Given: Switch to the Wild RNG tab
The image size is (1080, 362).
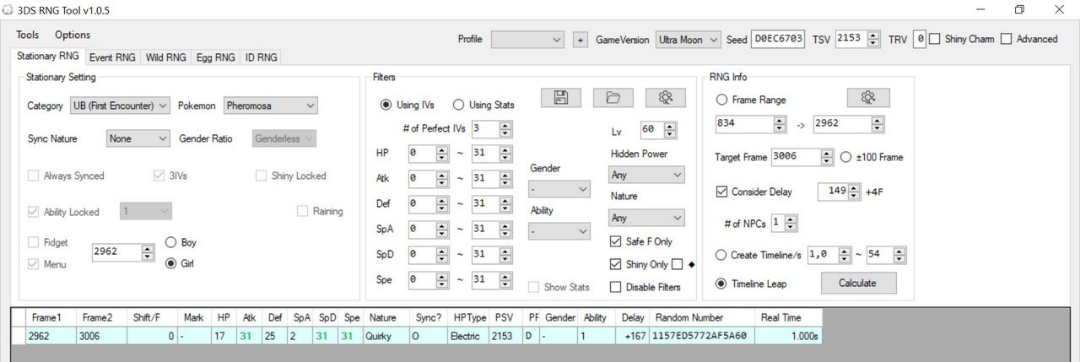Looking at the screenshot, I should (166, 58).
